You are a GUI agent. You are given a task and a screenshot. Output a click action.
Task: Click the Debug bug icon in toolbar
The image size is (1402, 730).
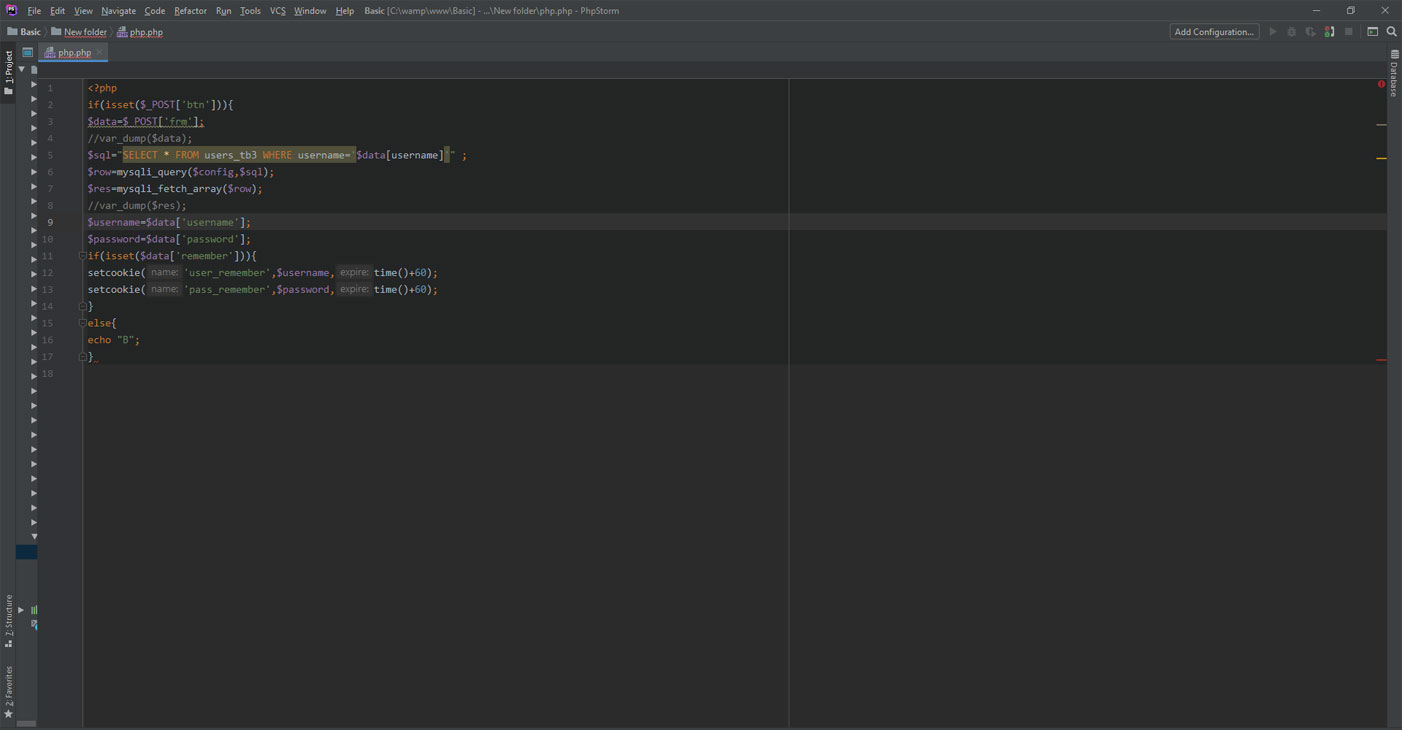pyautogui.click(x=1292, y=32)
